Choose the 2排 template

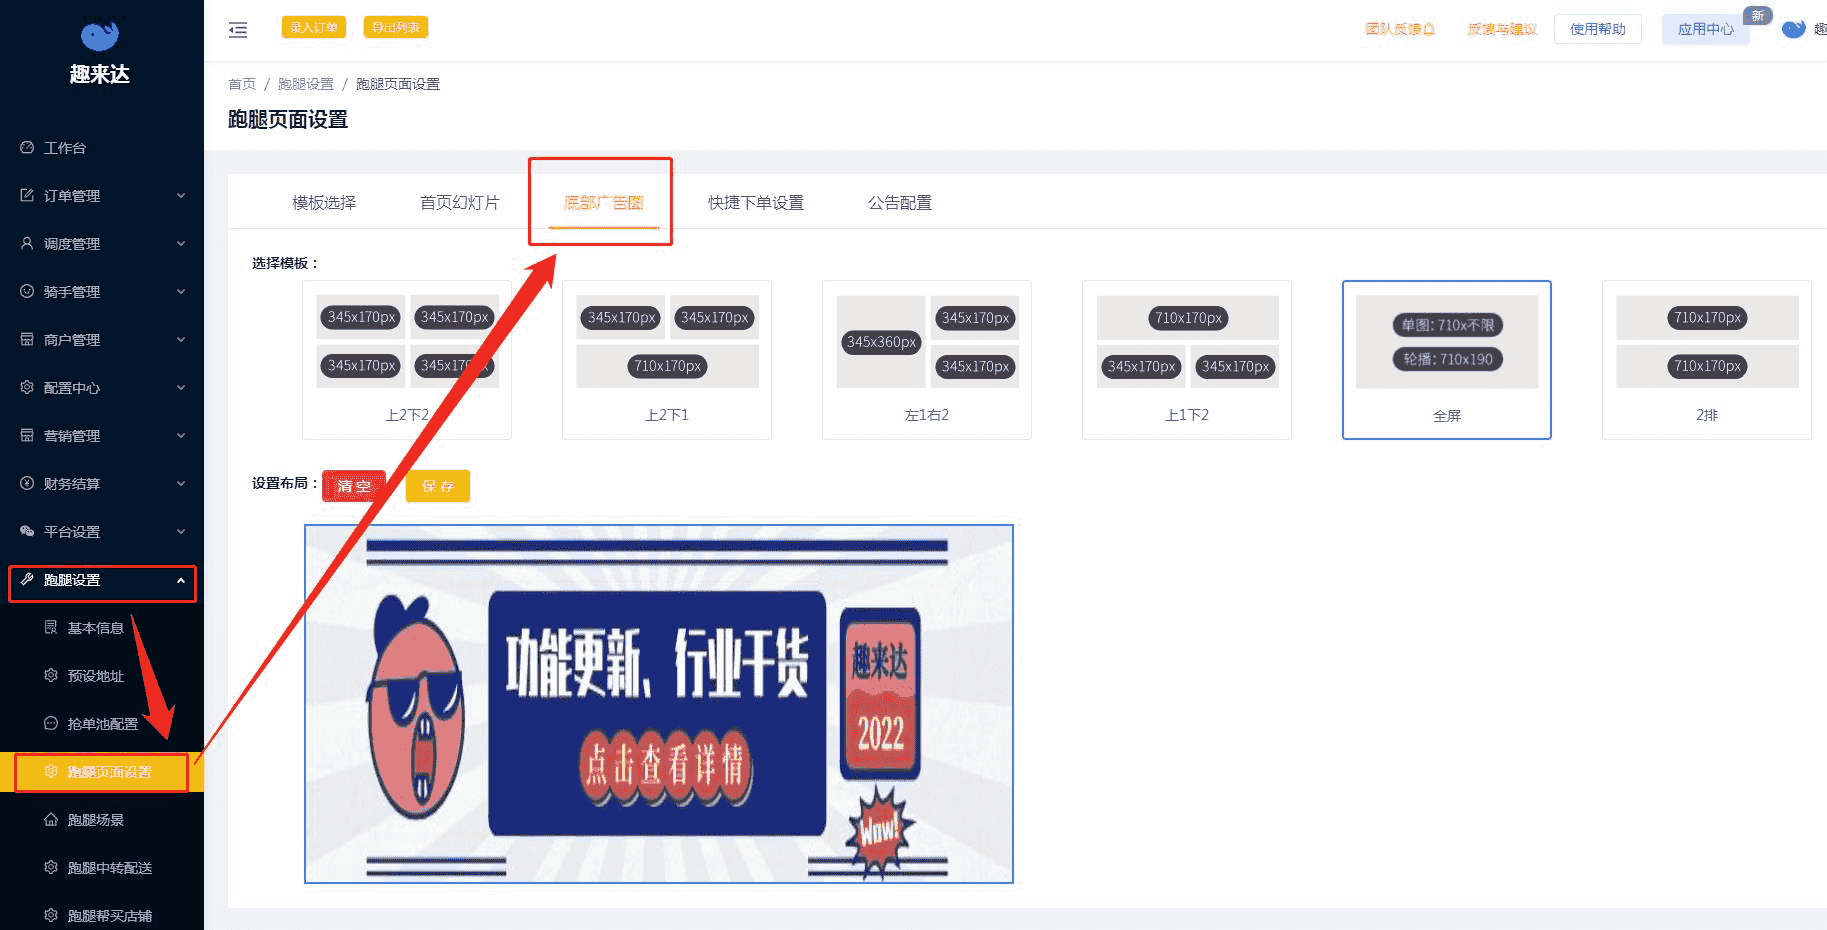[x=1707, y=360]
